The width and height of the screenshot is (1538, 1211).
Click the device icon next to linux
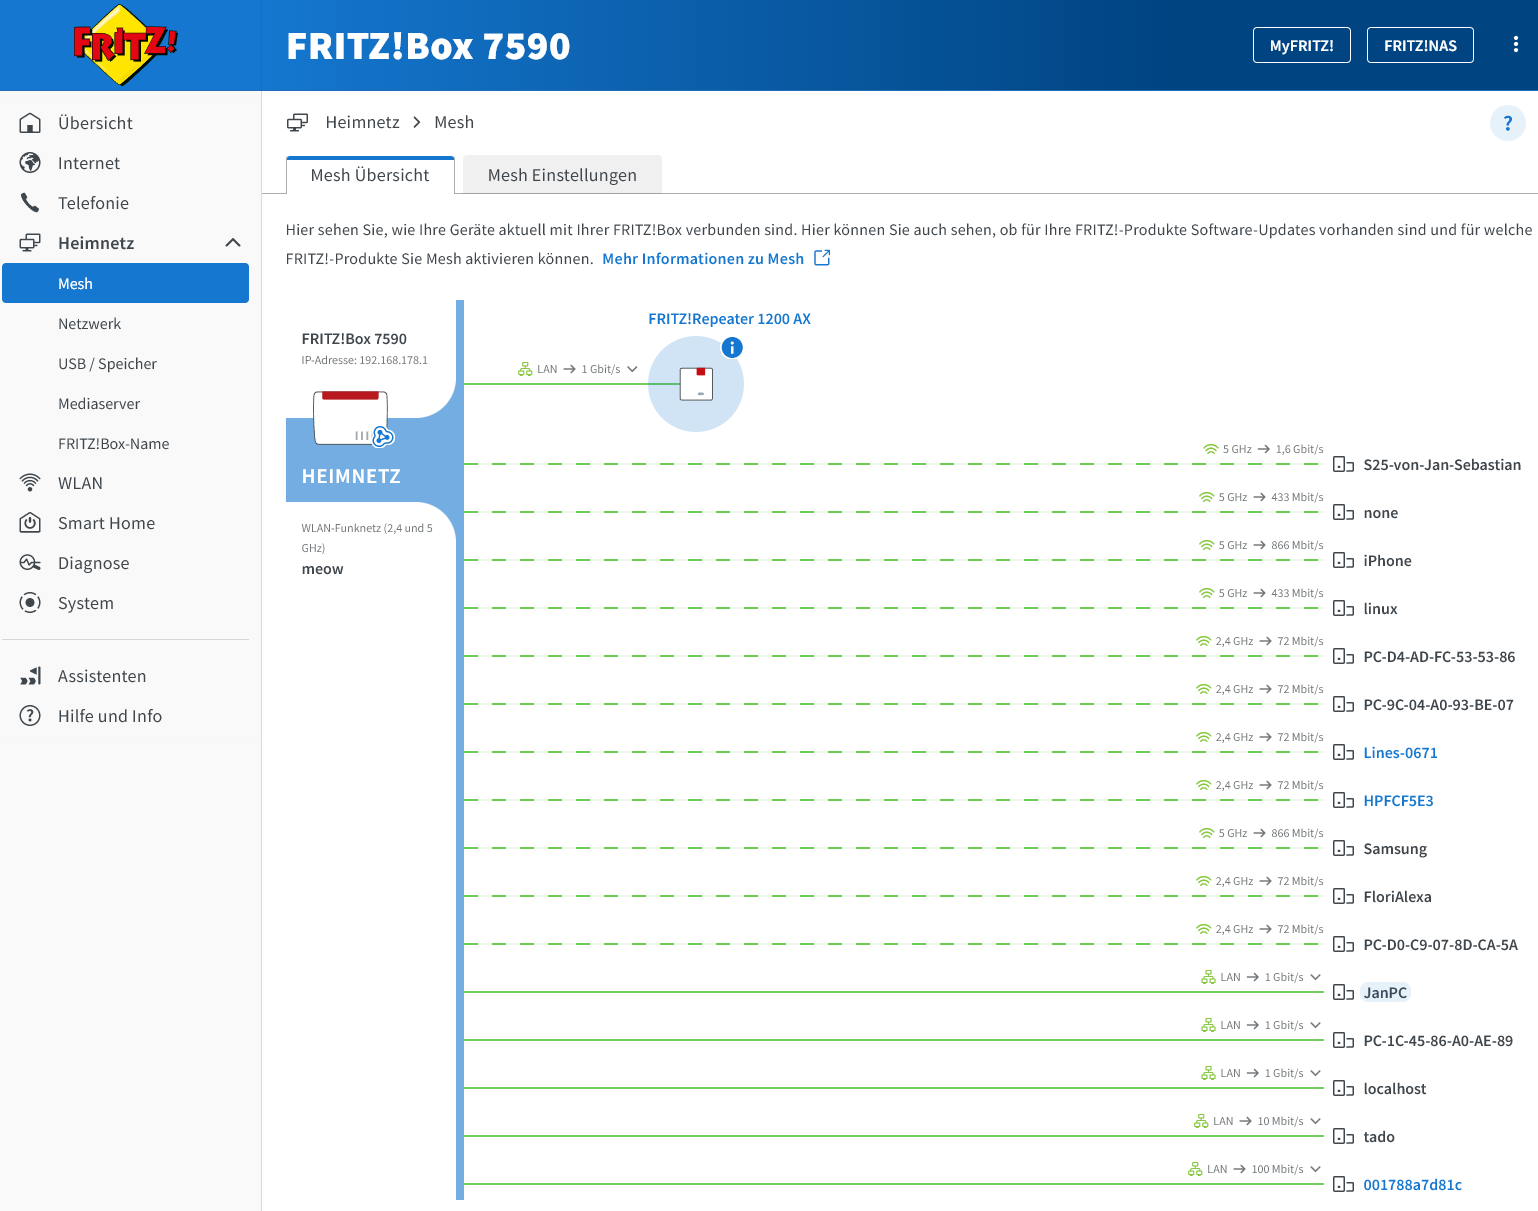click(1343, 609)
